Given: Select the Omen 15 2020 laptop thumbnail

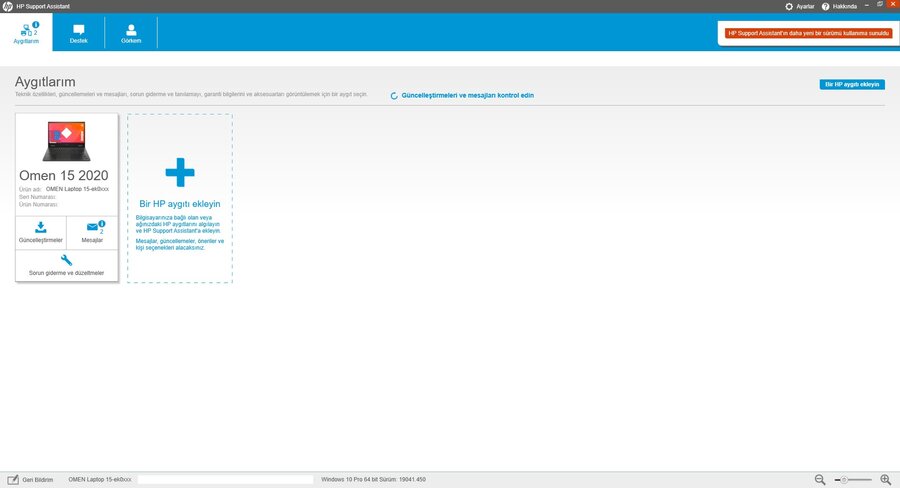Looking at the screenshot, I should [x=67, y=141].
